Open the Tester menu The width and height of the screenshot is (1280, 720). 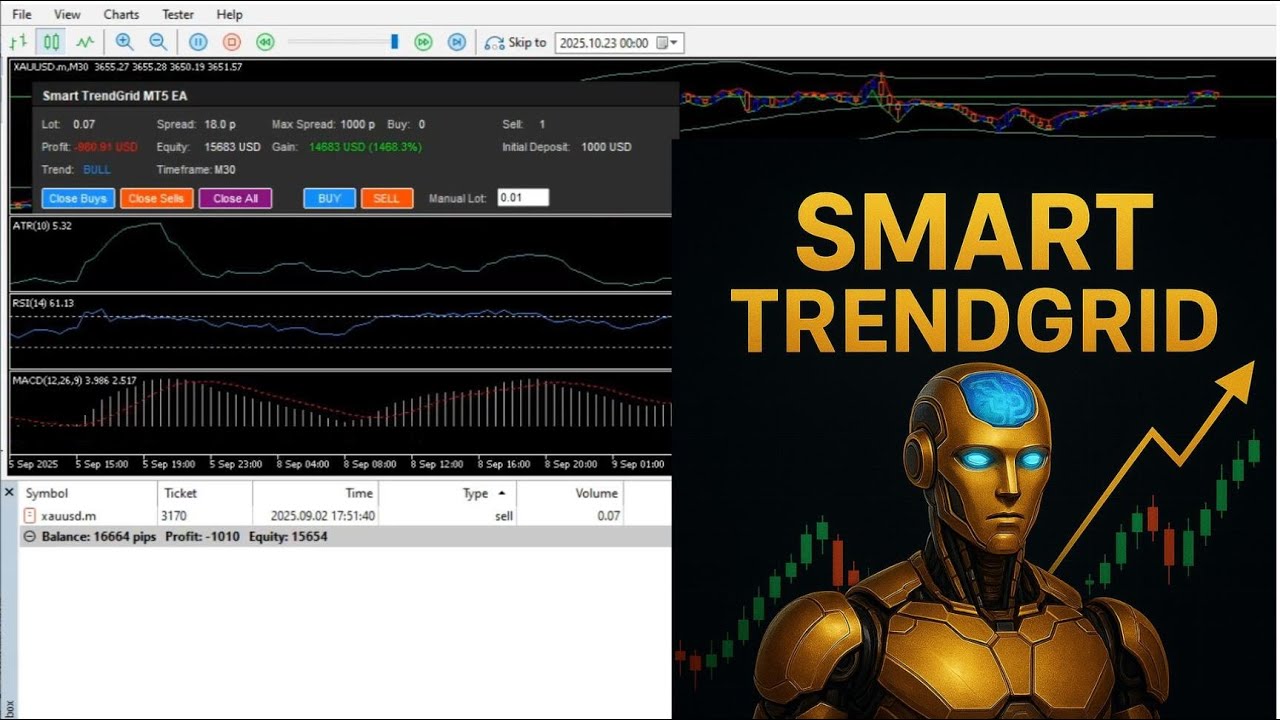pyautogui.click(x=178, y=14)
